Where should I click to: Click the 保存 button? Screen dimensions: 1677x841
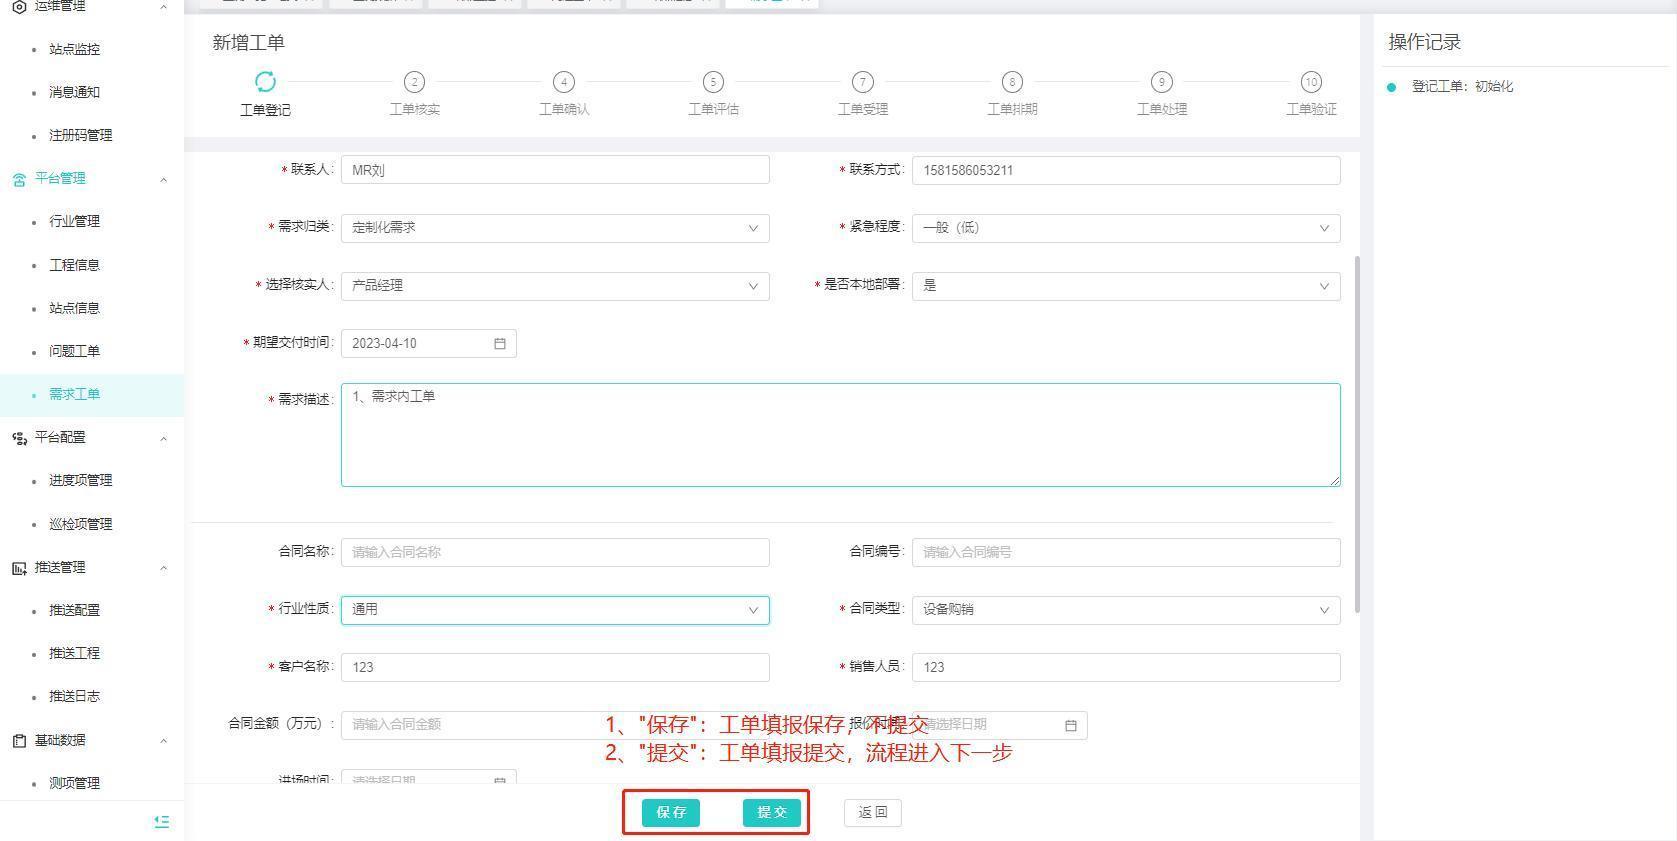671,812
